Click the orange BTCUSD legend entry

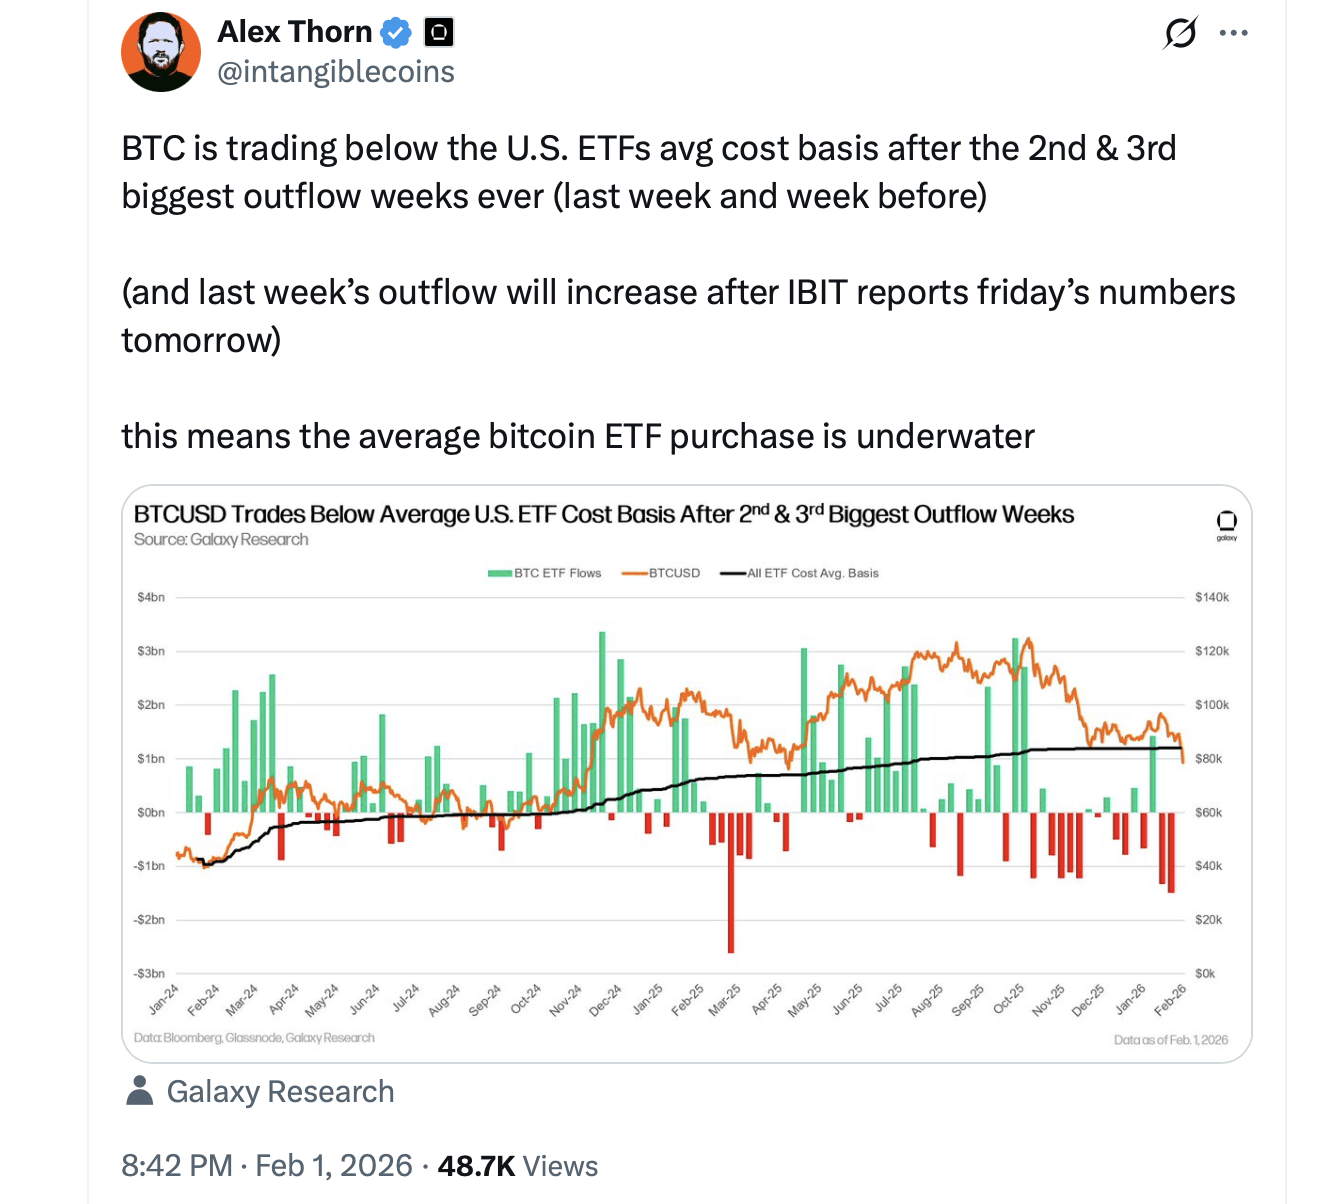pos(661,573)
